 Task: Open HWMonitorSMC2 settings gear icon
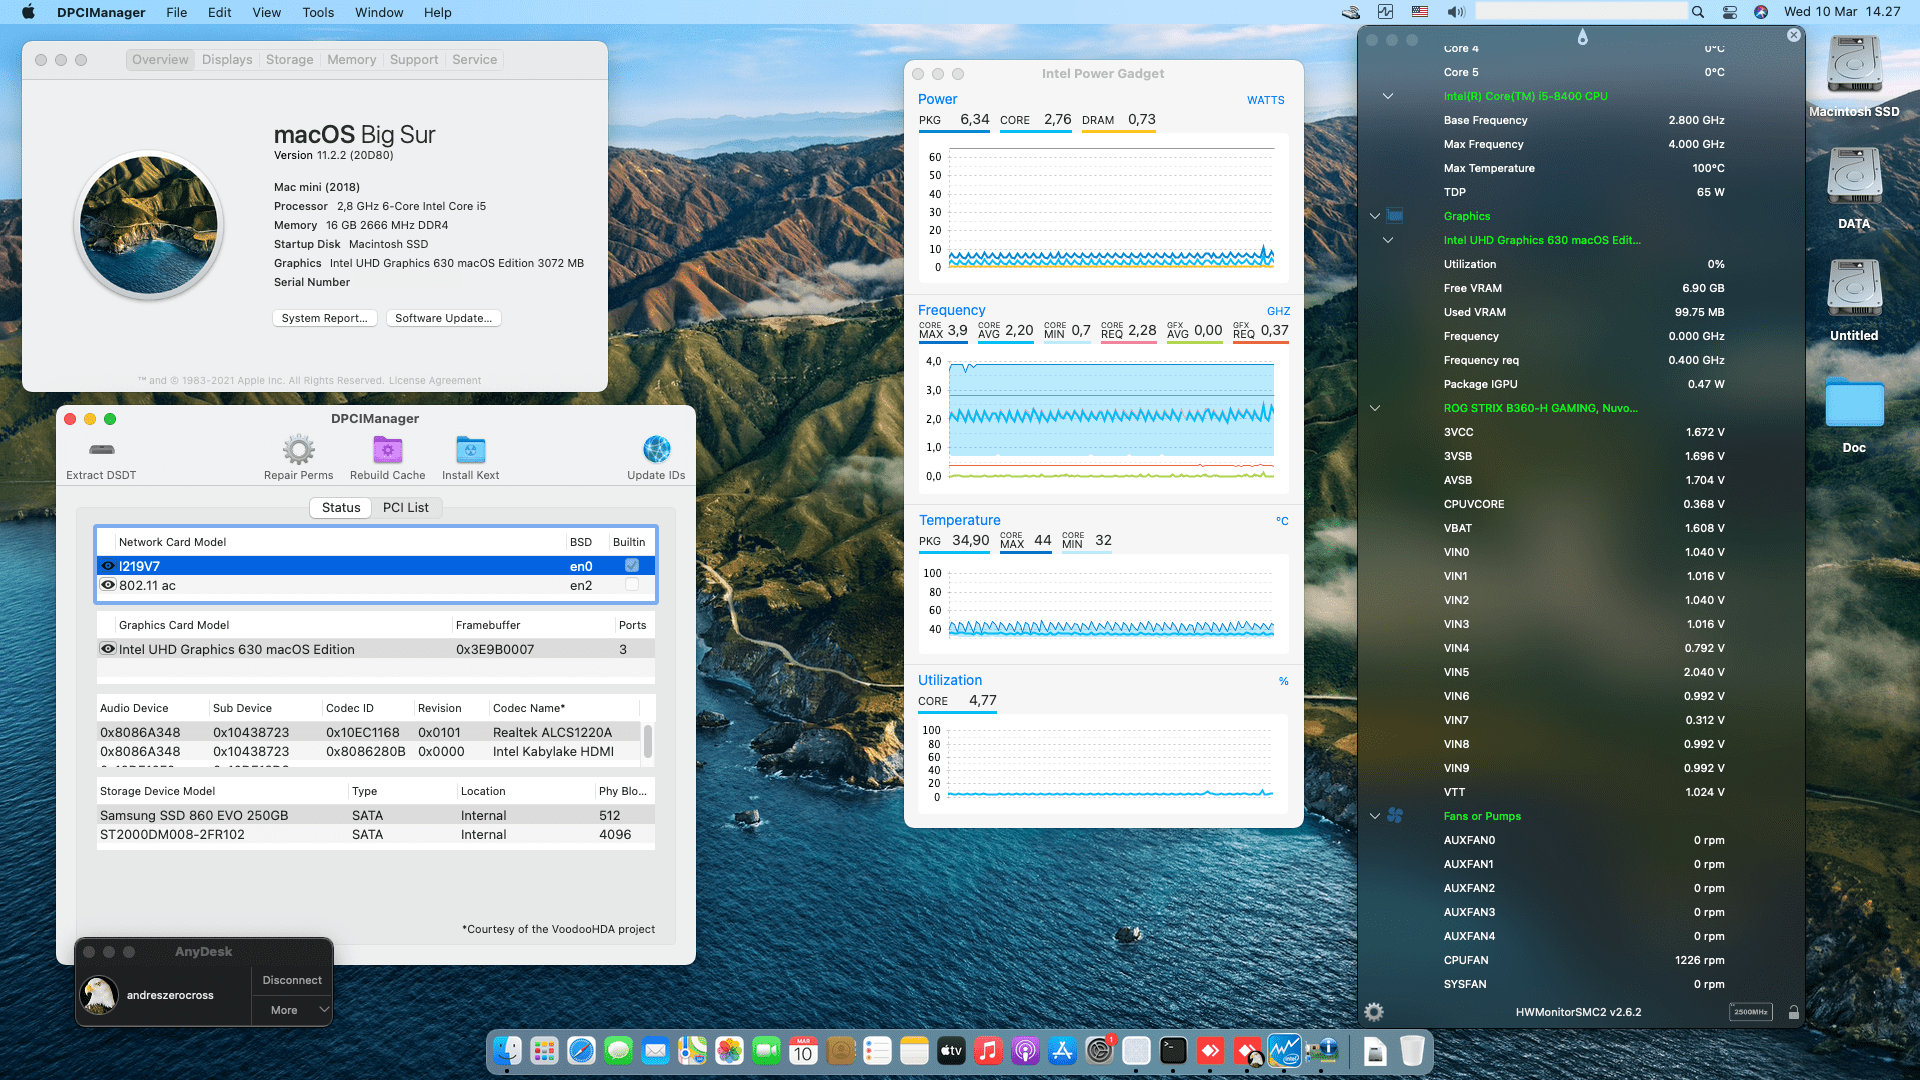(x=1374, y=1012)
